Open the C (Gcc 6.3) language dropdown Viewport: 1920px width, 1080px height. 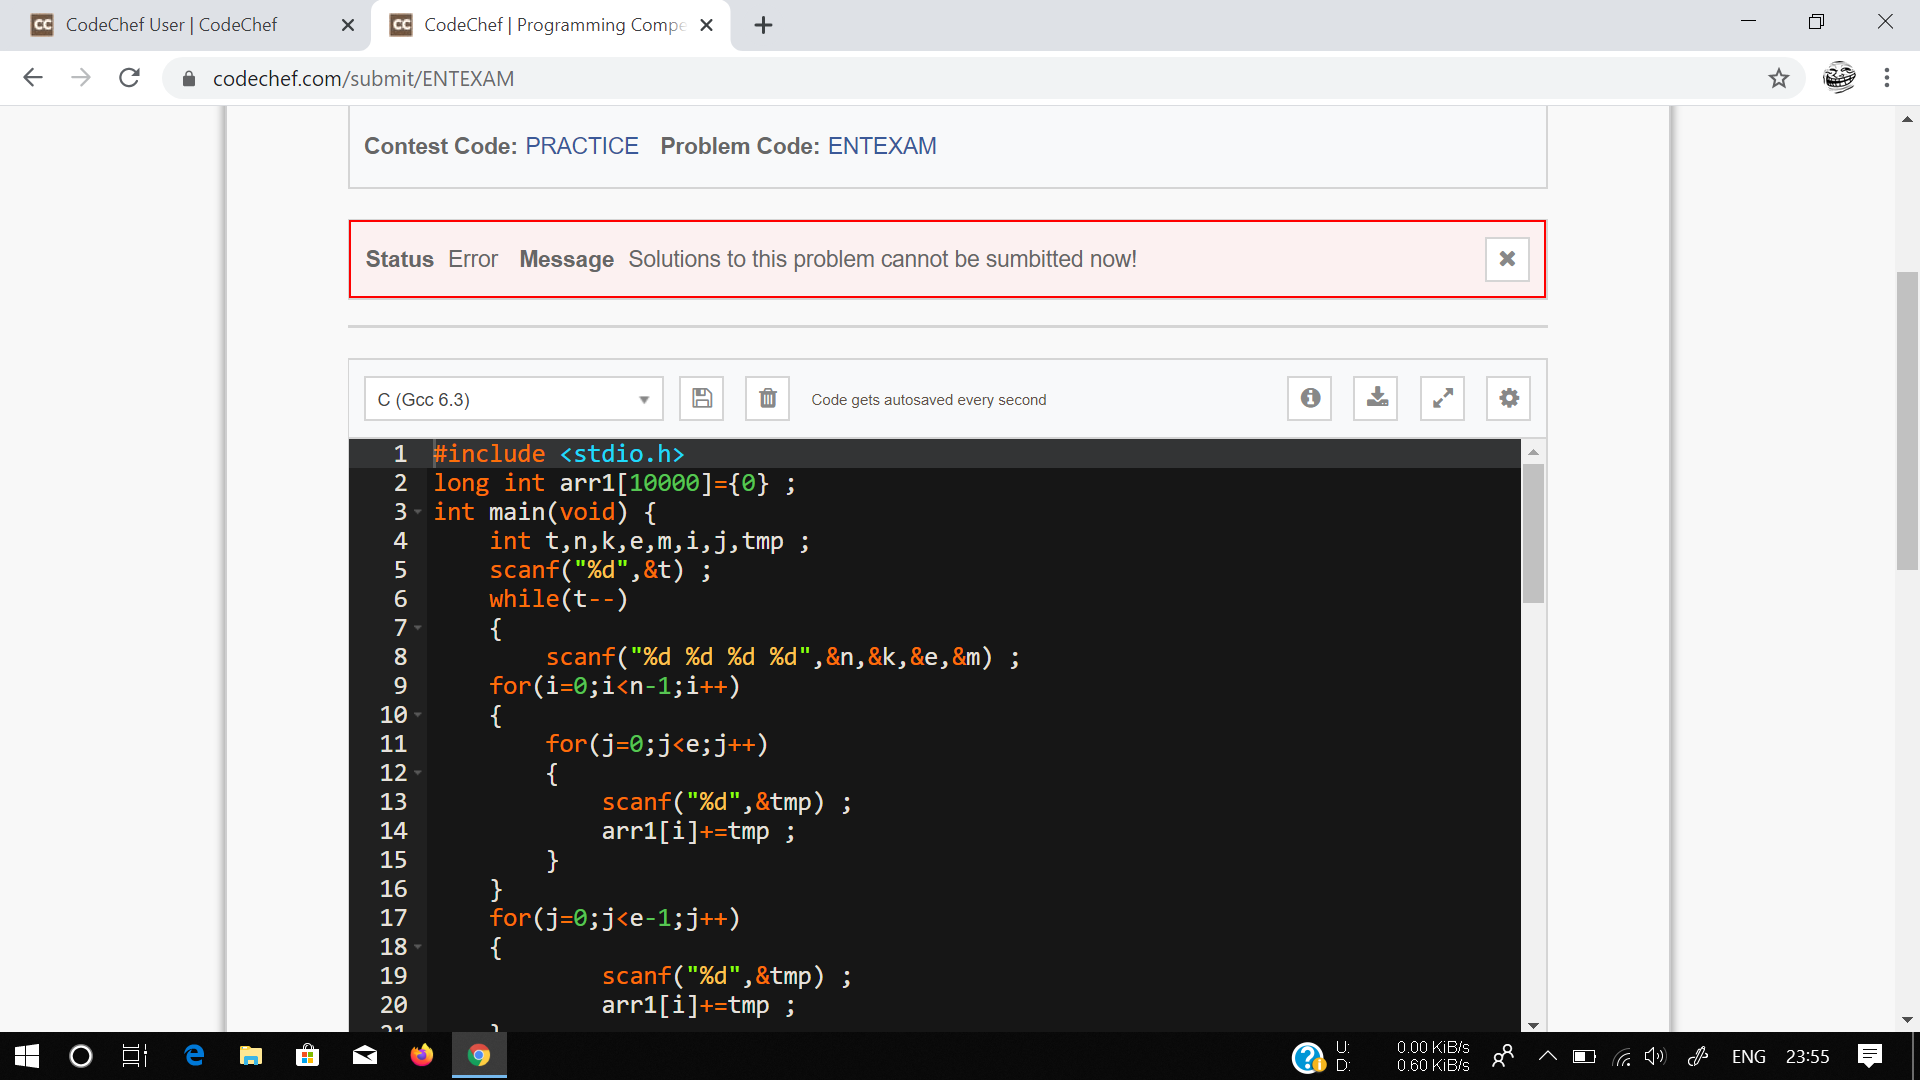pyautogui.click(x=513, y=399)
